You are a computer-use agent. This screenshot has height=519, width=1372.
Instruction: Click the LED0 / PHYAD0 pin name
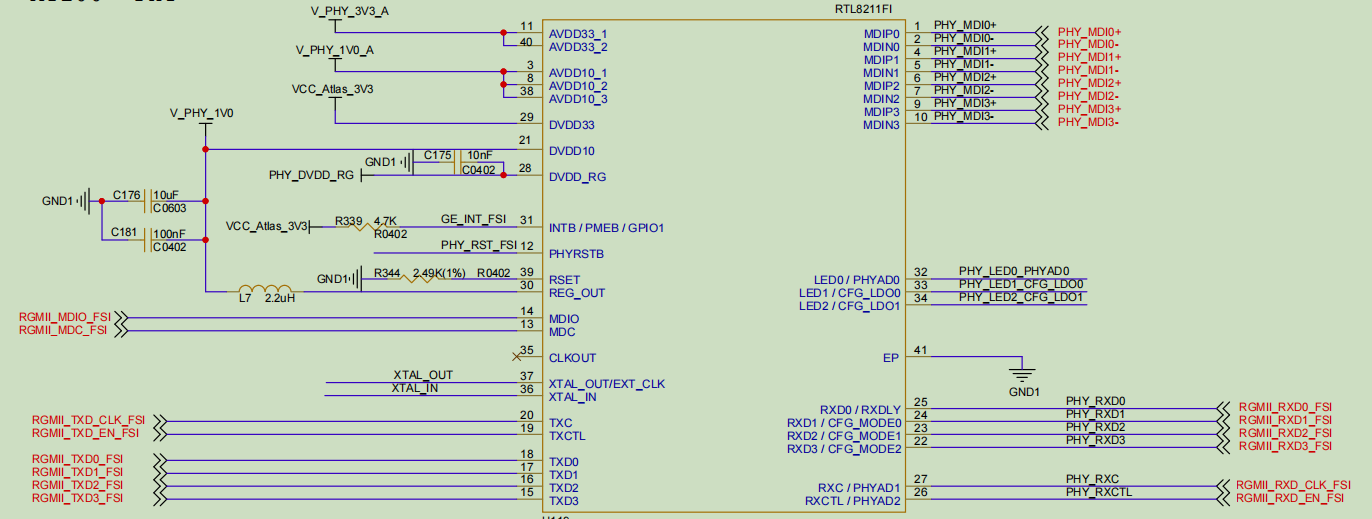[x=857, y=280]
